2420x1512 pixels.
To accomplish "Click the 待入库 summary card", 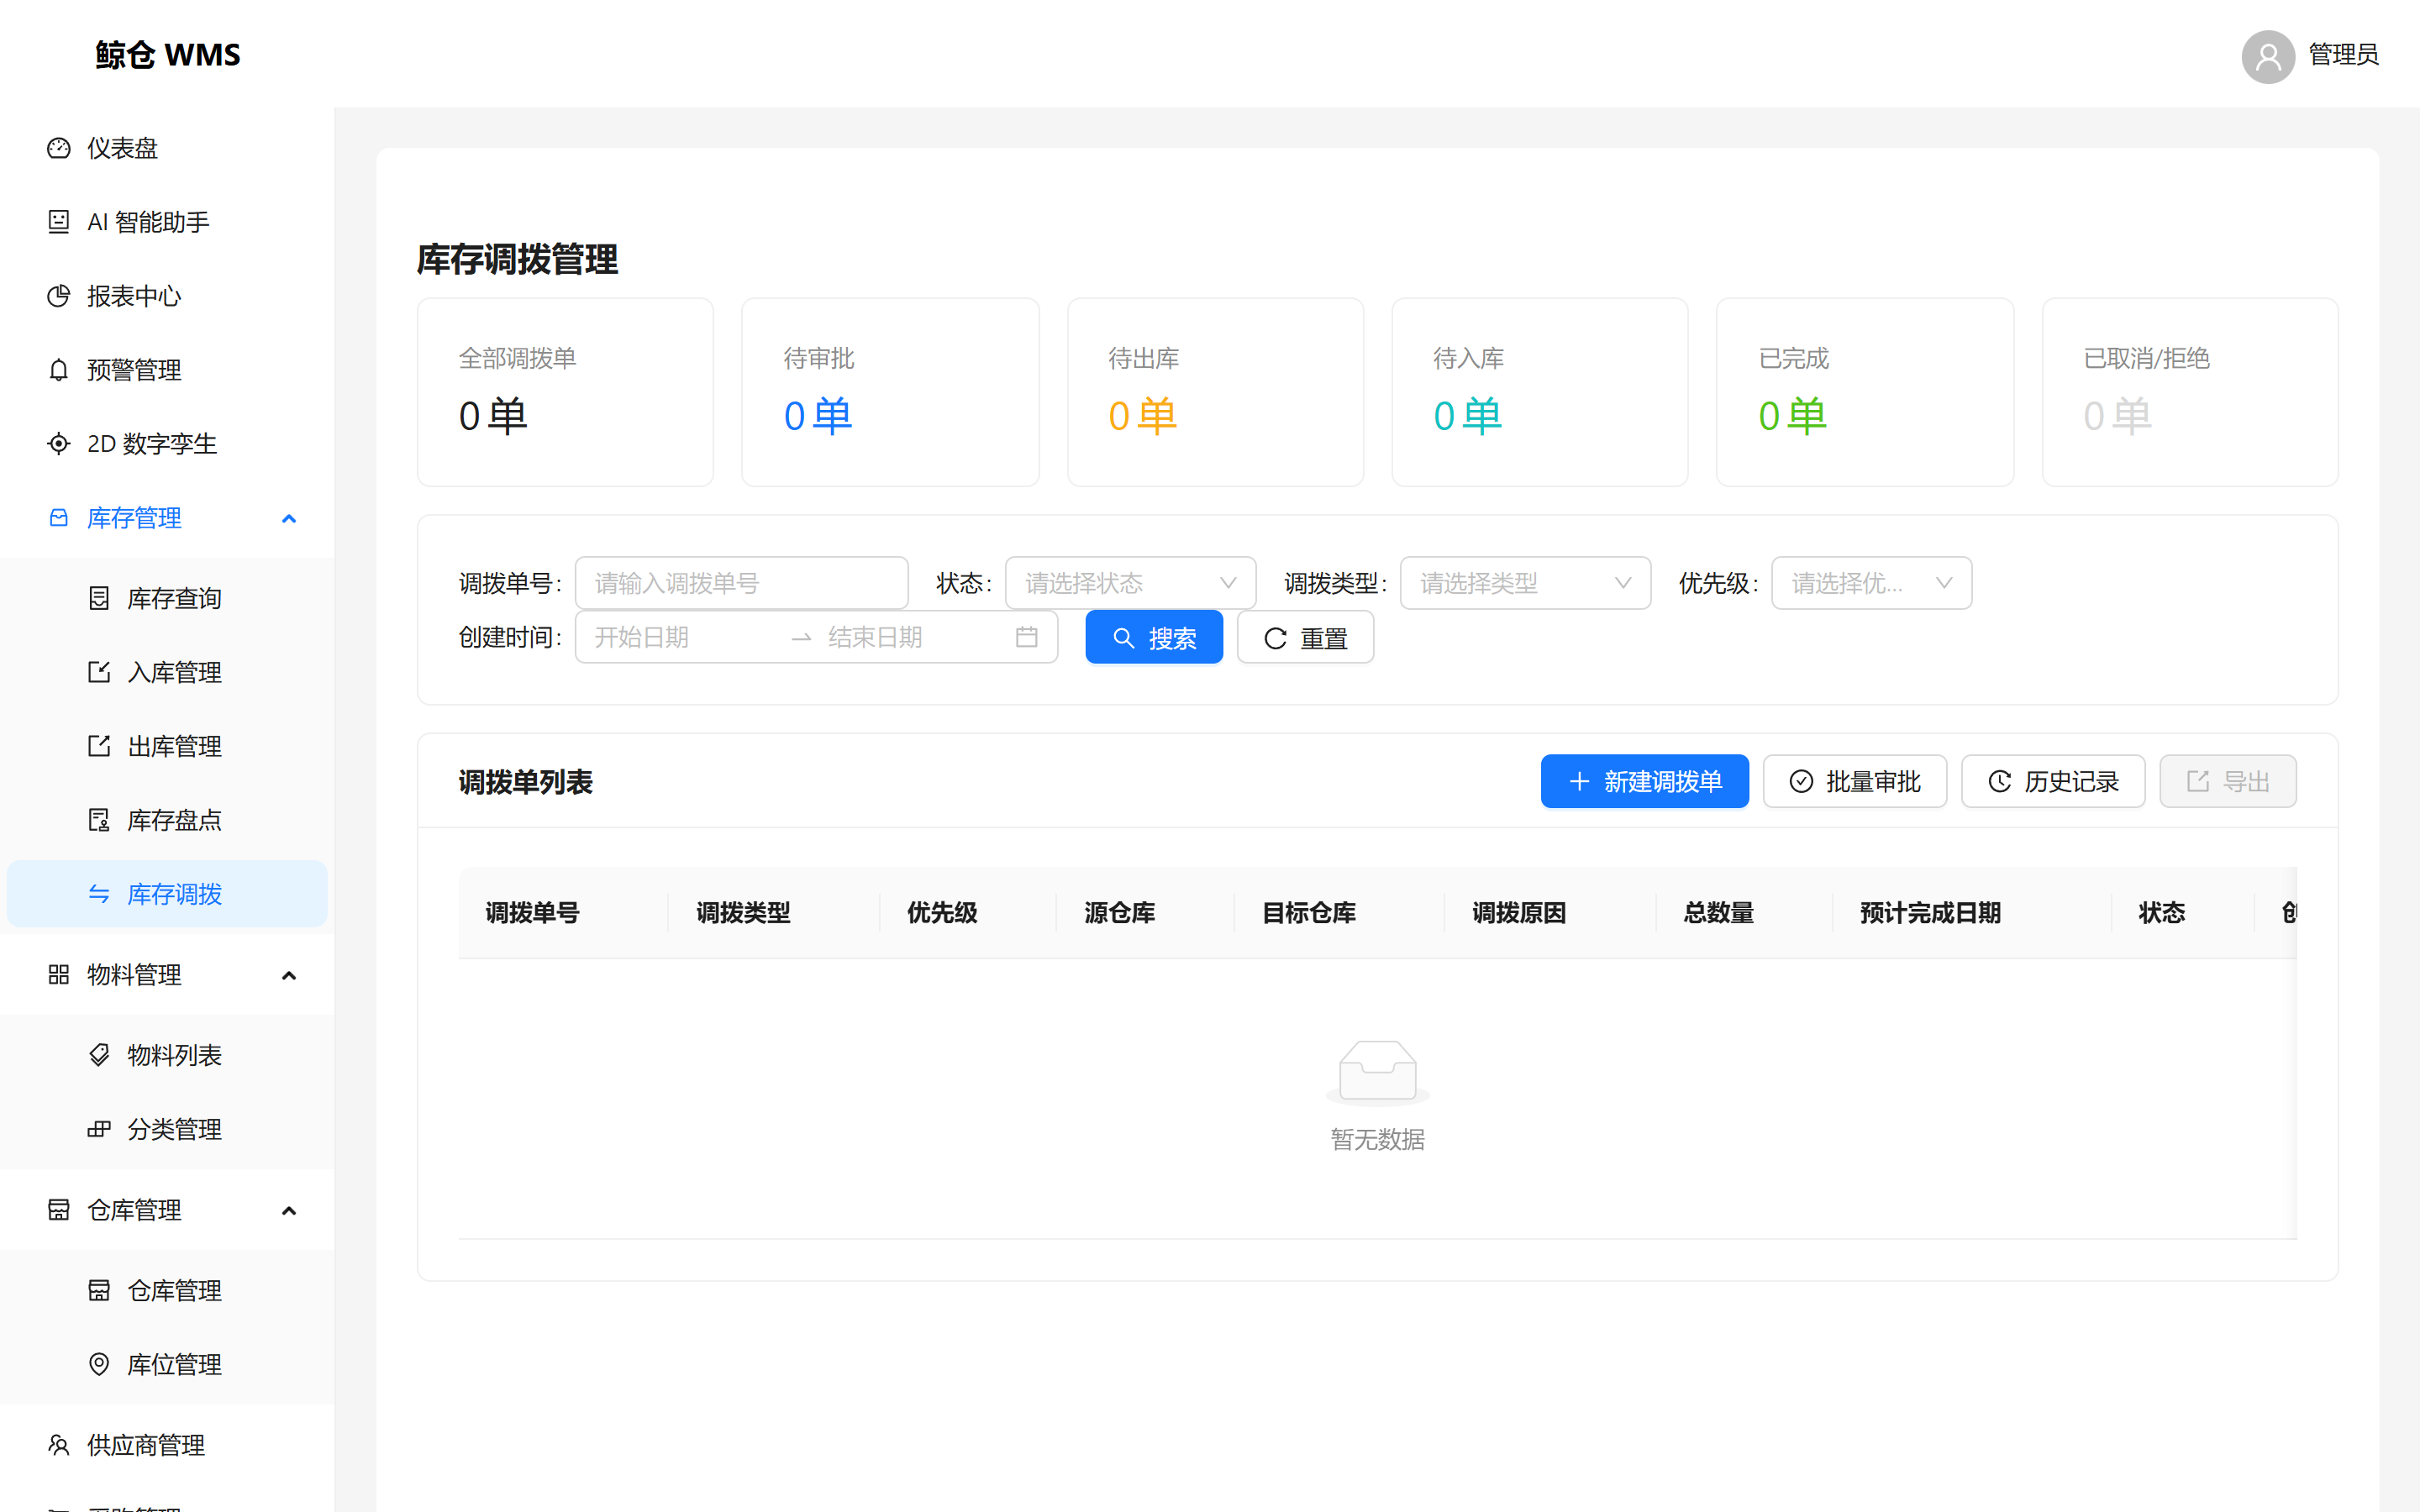I will [1539, 392].
